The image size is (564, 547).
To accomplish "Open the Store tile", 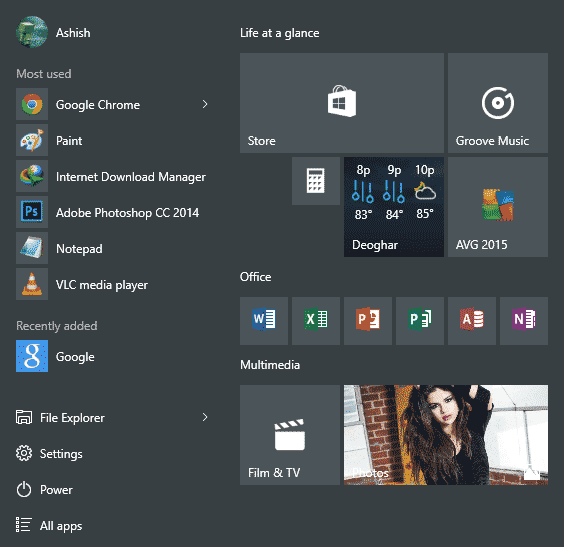I will click(342, 103).
